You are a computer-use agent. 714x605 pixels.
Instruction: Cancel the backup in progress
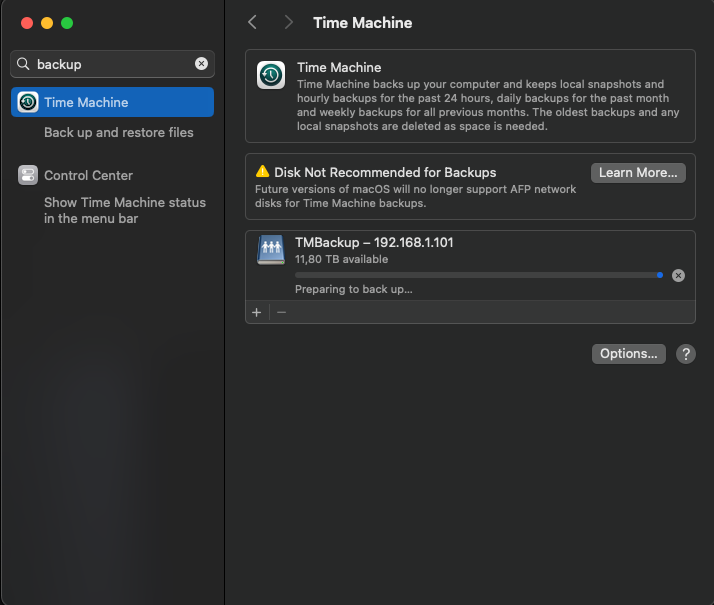point(678,275)
